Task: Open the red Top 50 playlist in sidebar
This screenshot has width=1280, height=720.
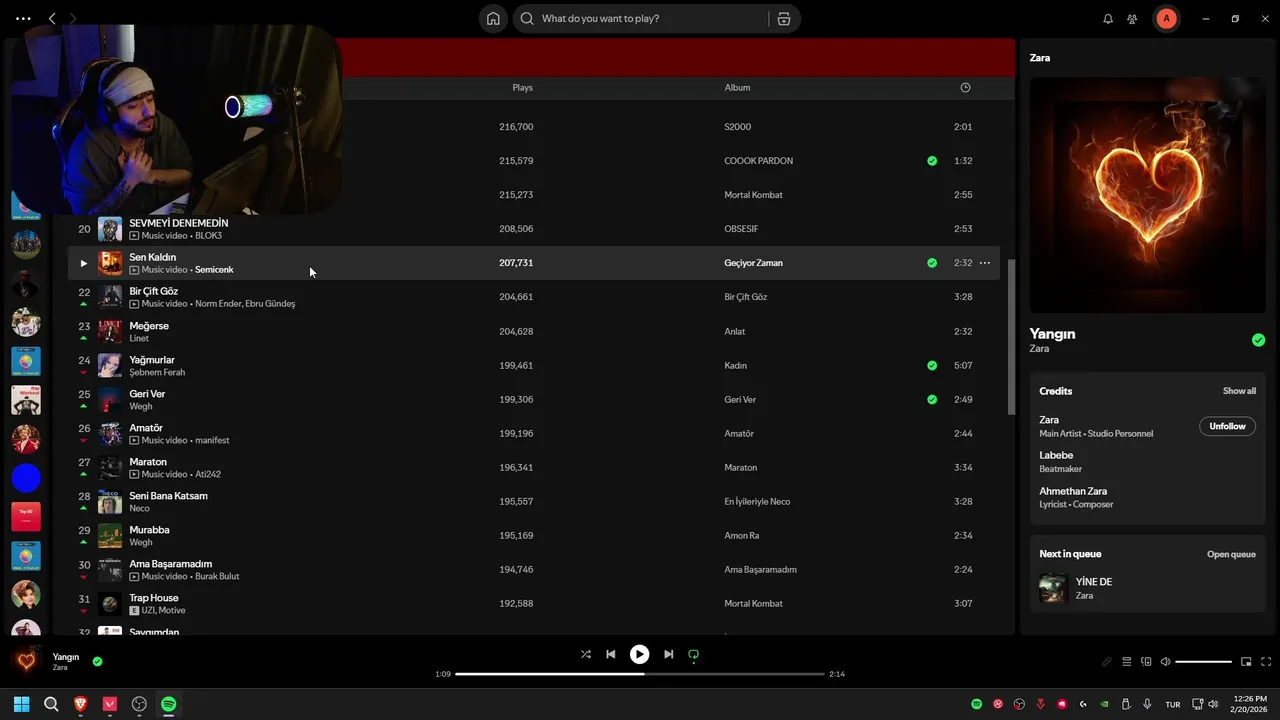Action: (x=26, y=516)
